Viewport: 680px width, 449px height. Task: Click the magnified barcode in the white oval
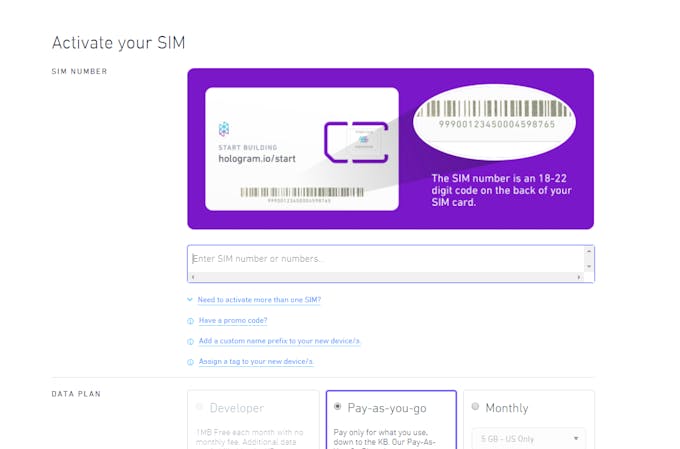494,109
